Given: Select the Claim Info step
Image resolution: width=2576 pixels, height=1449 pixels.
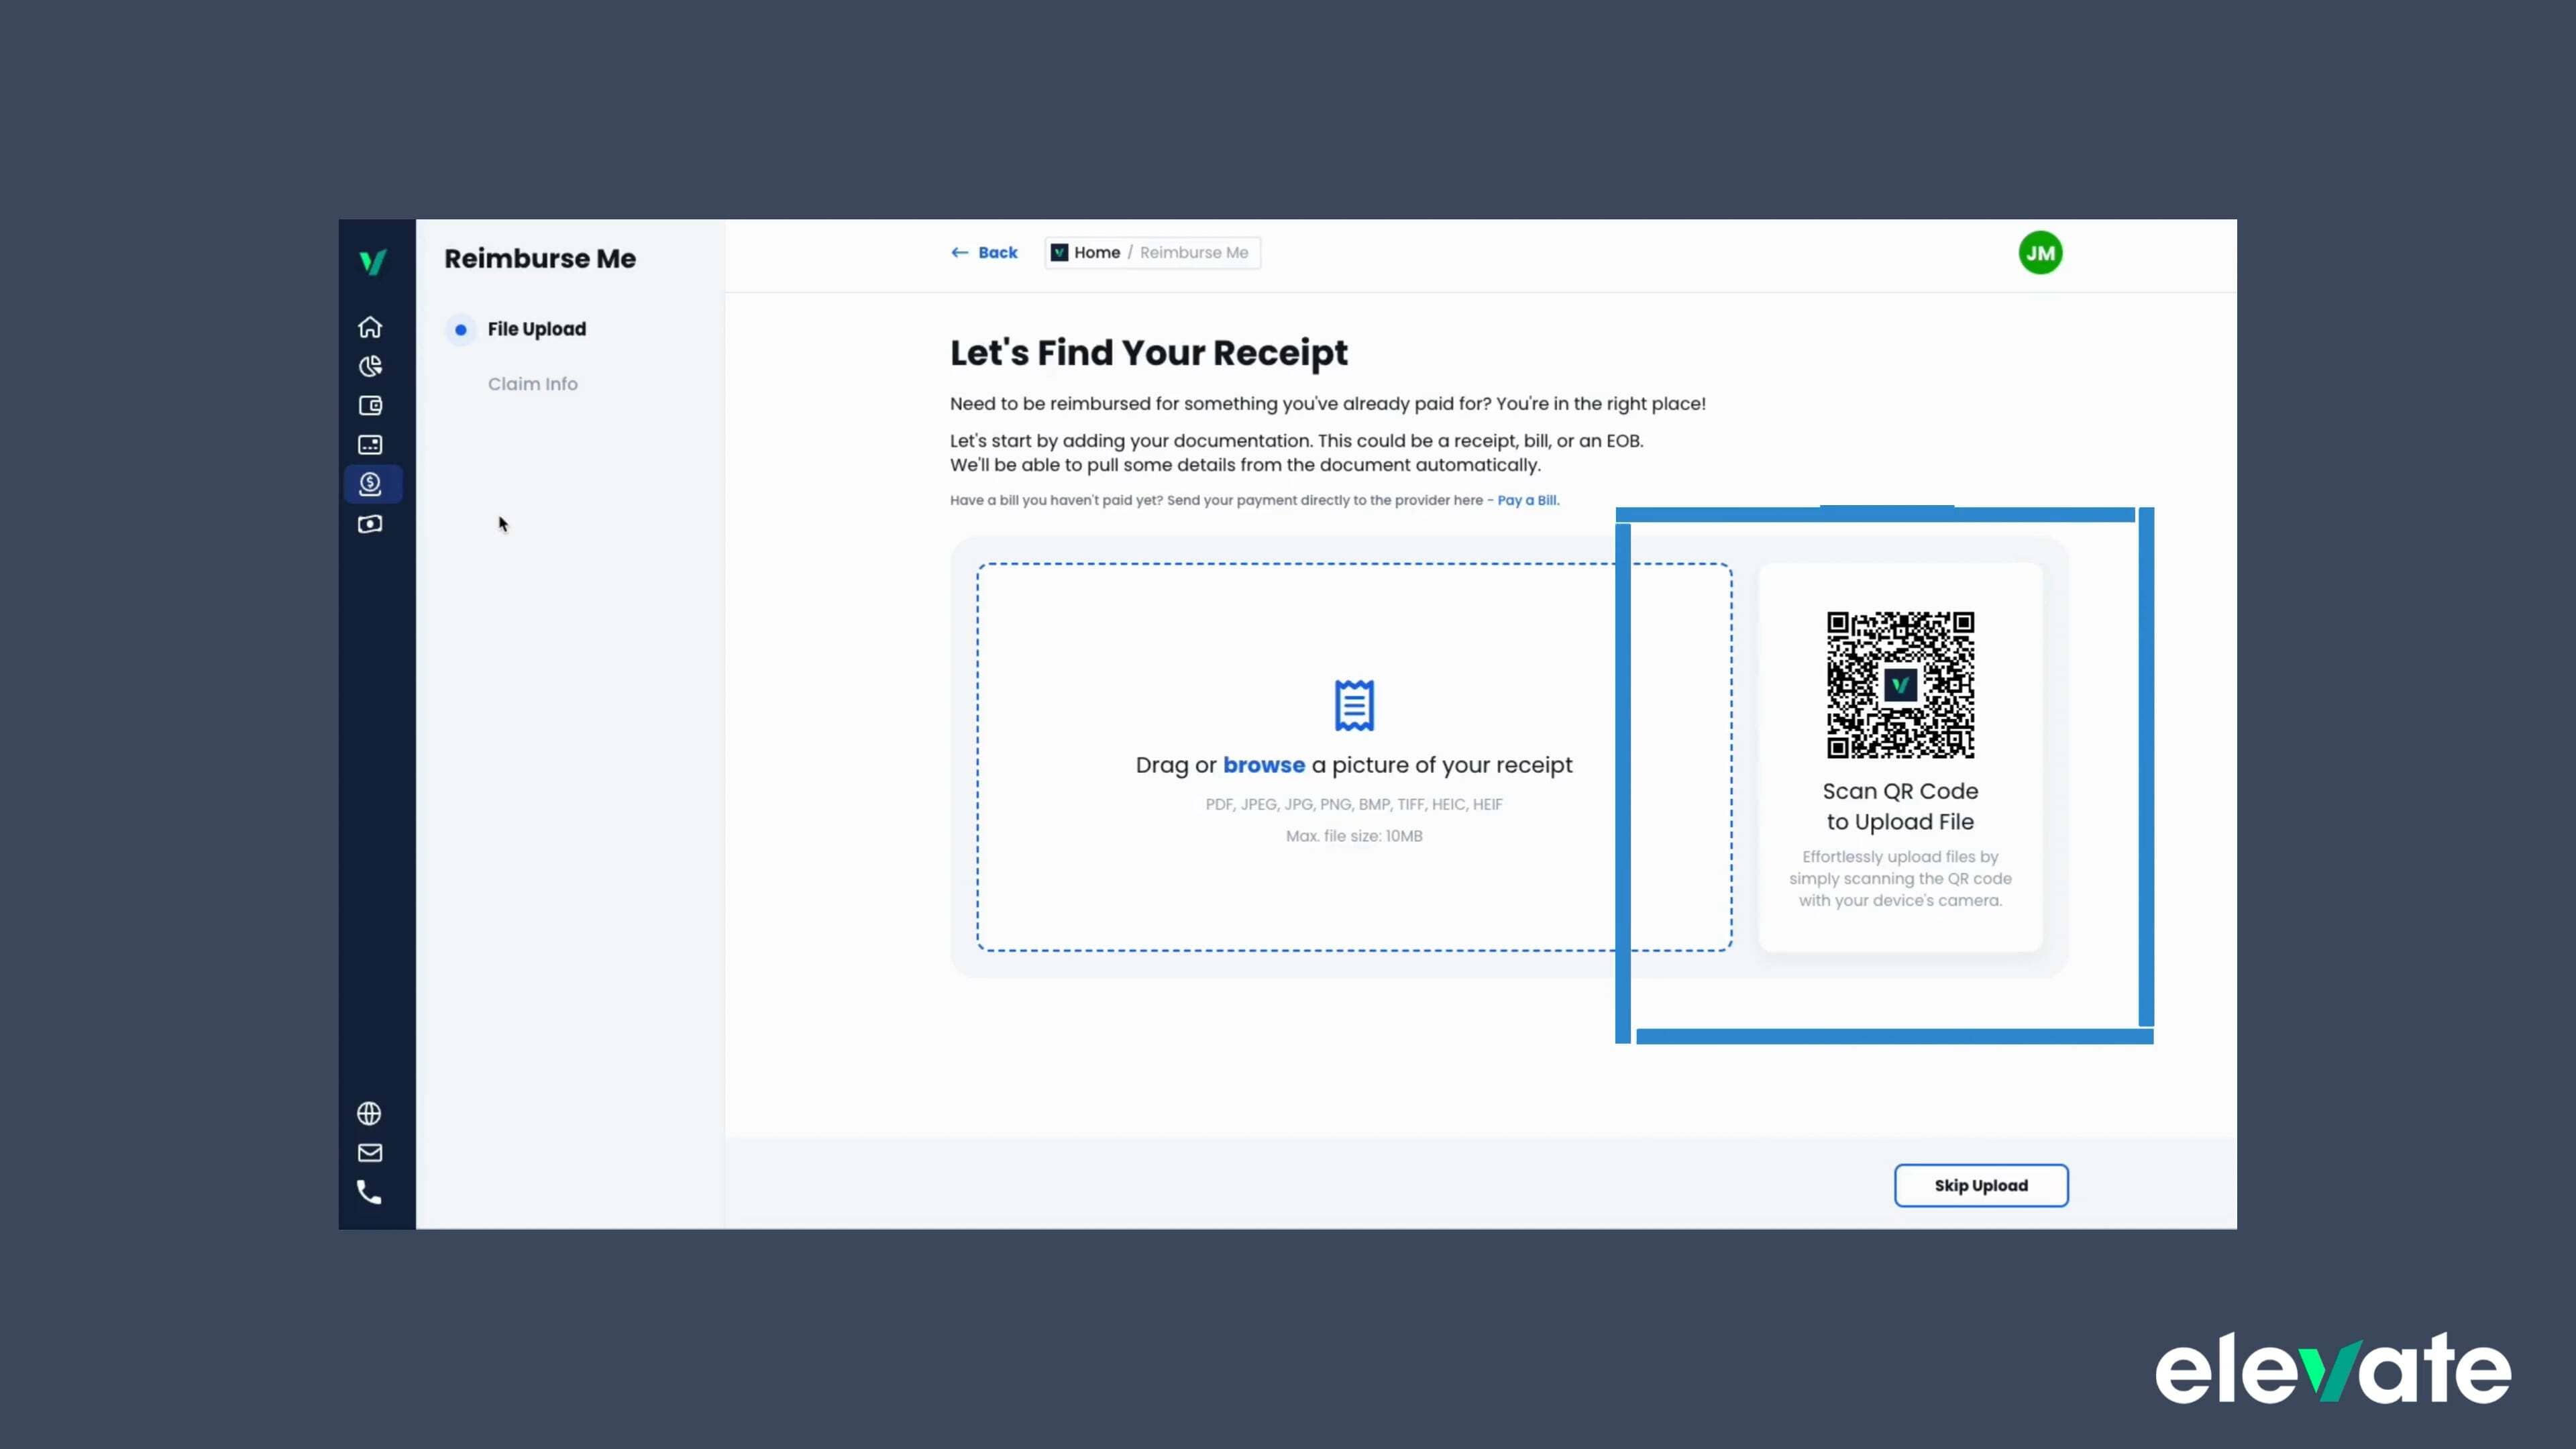Looking at the screenshot, I should (532, 384).
